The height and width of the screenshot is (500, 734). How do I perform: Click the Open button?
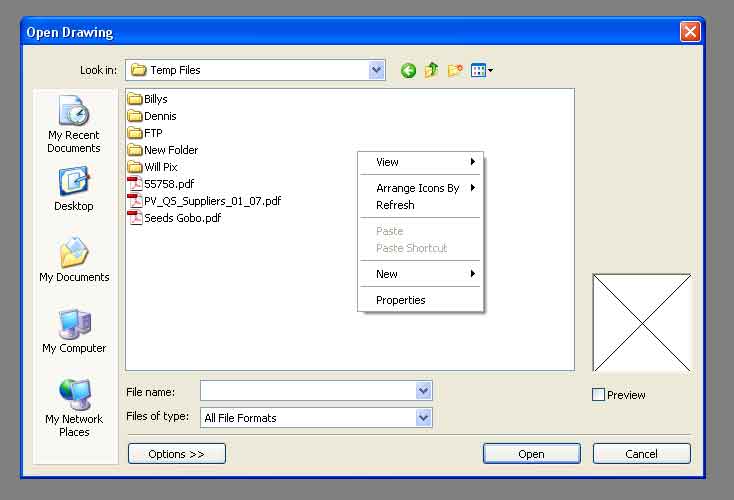(x=531, y=454)
